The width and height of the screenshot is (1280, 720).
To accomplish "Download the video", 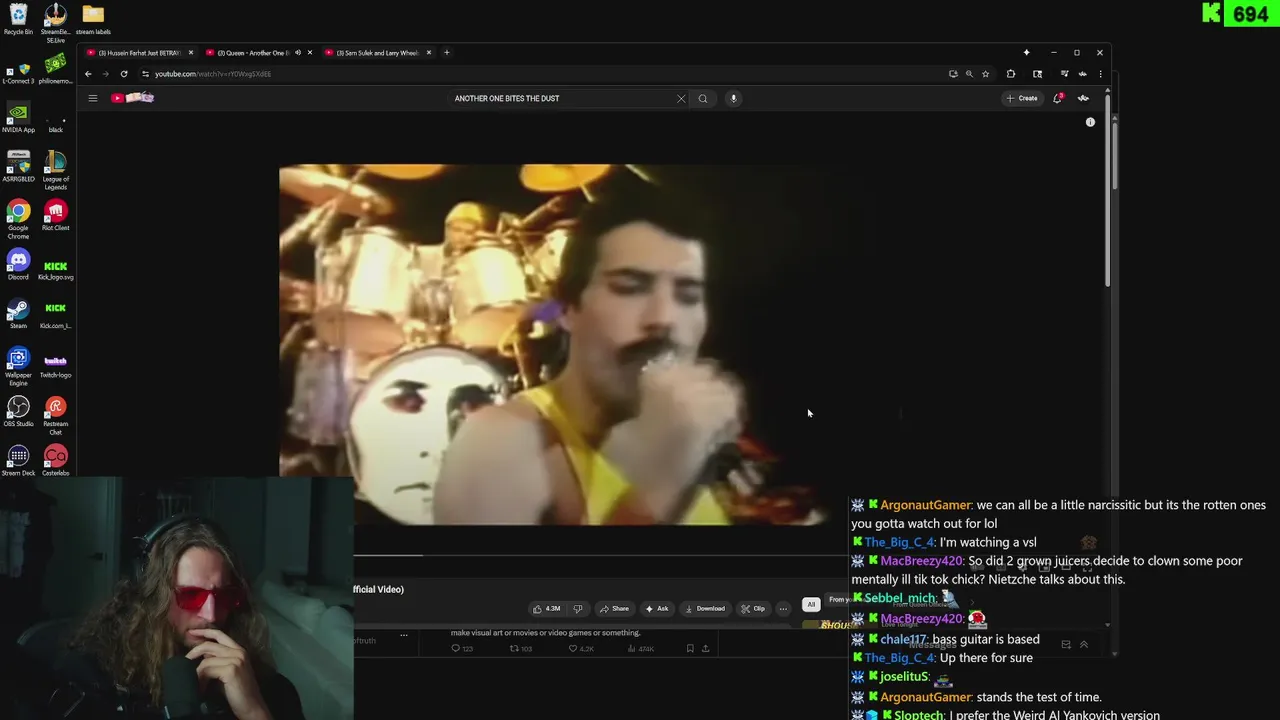I will point(704,608).
